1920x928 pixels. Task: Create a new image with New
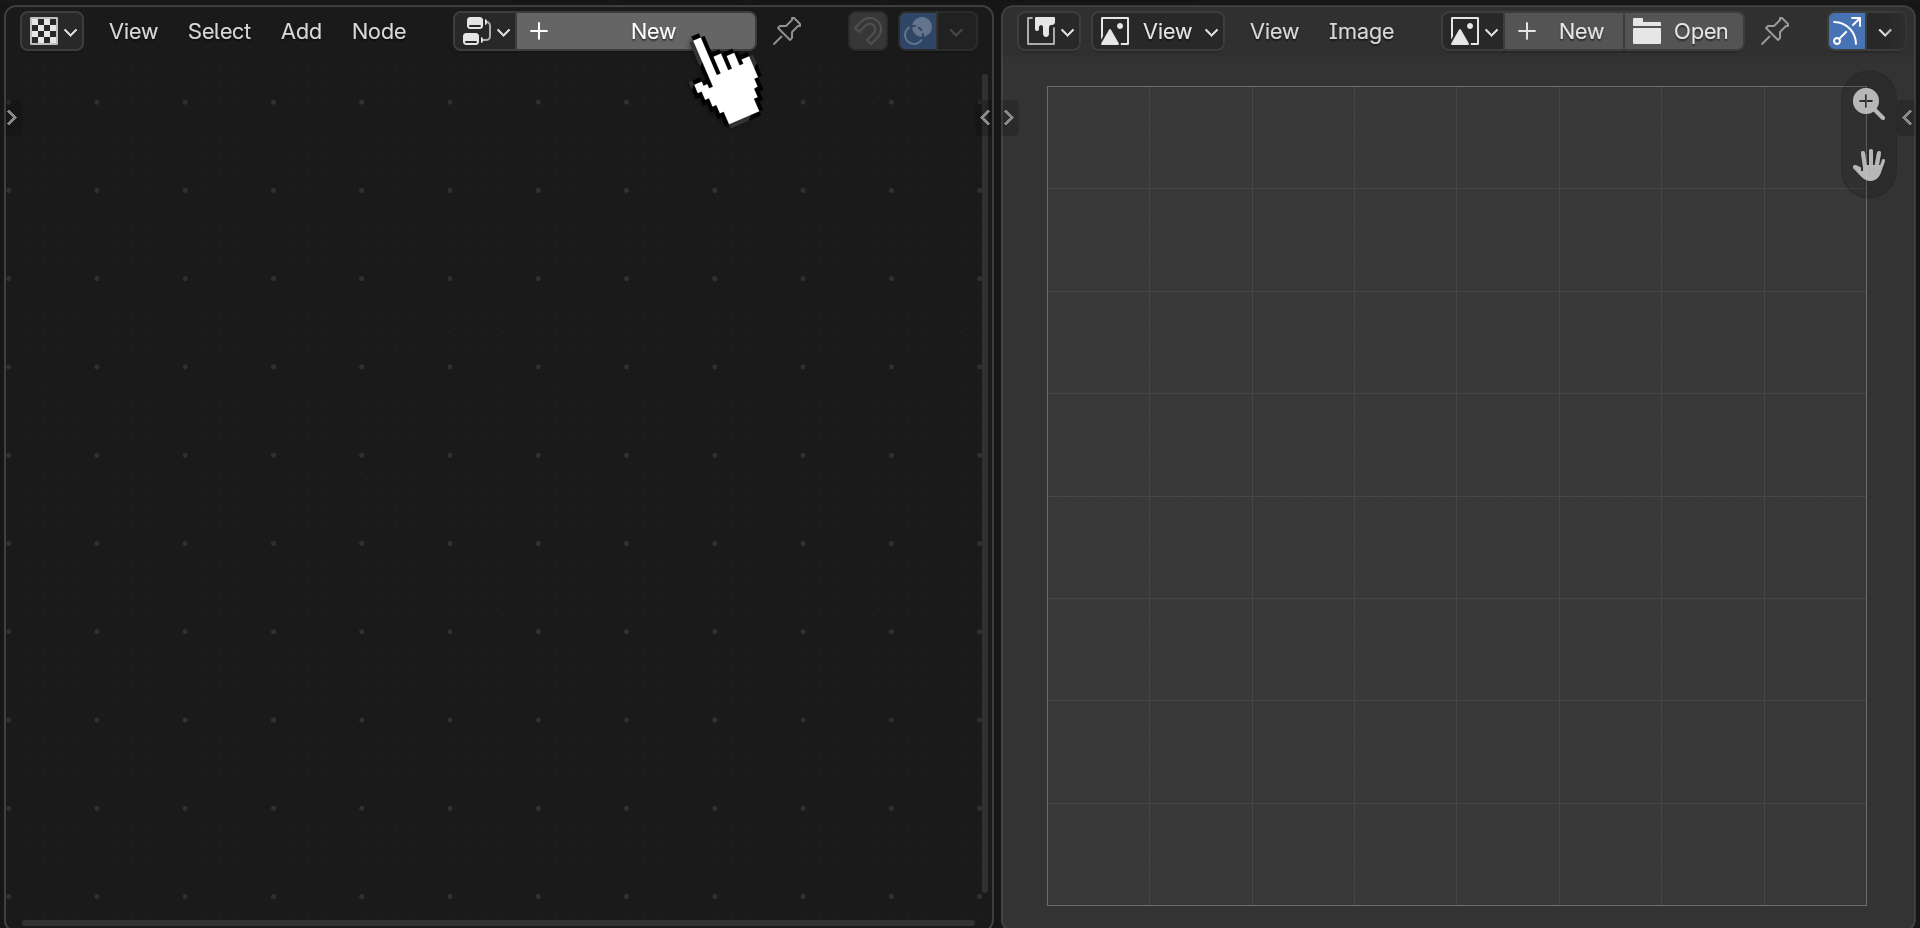click(1563, 32)
